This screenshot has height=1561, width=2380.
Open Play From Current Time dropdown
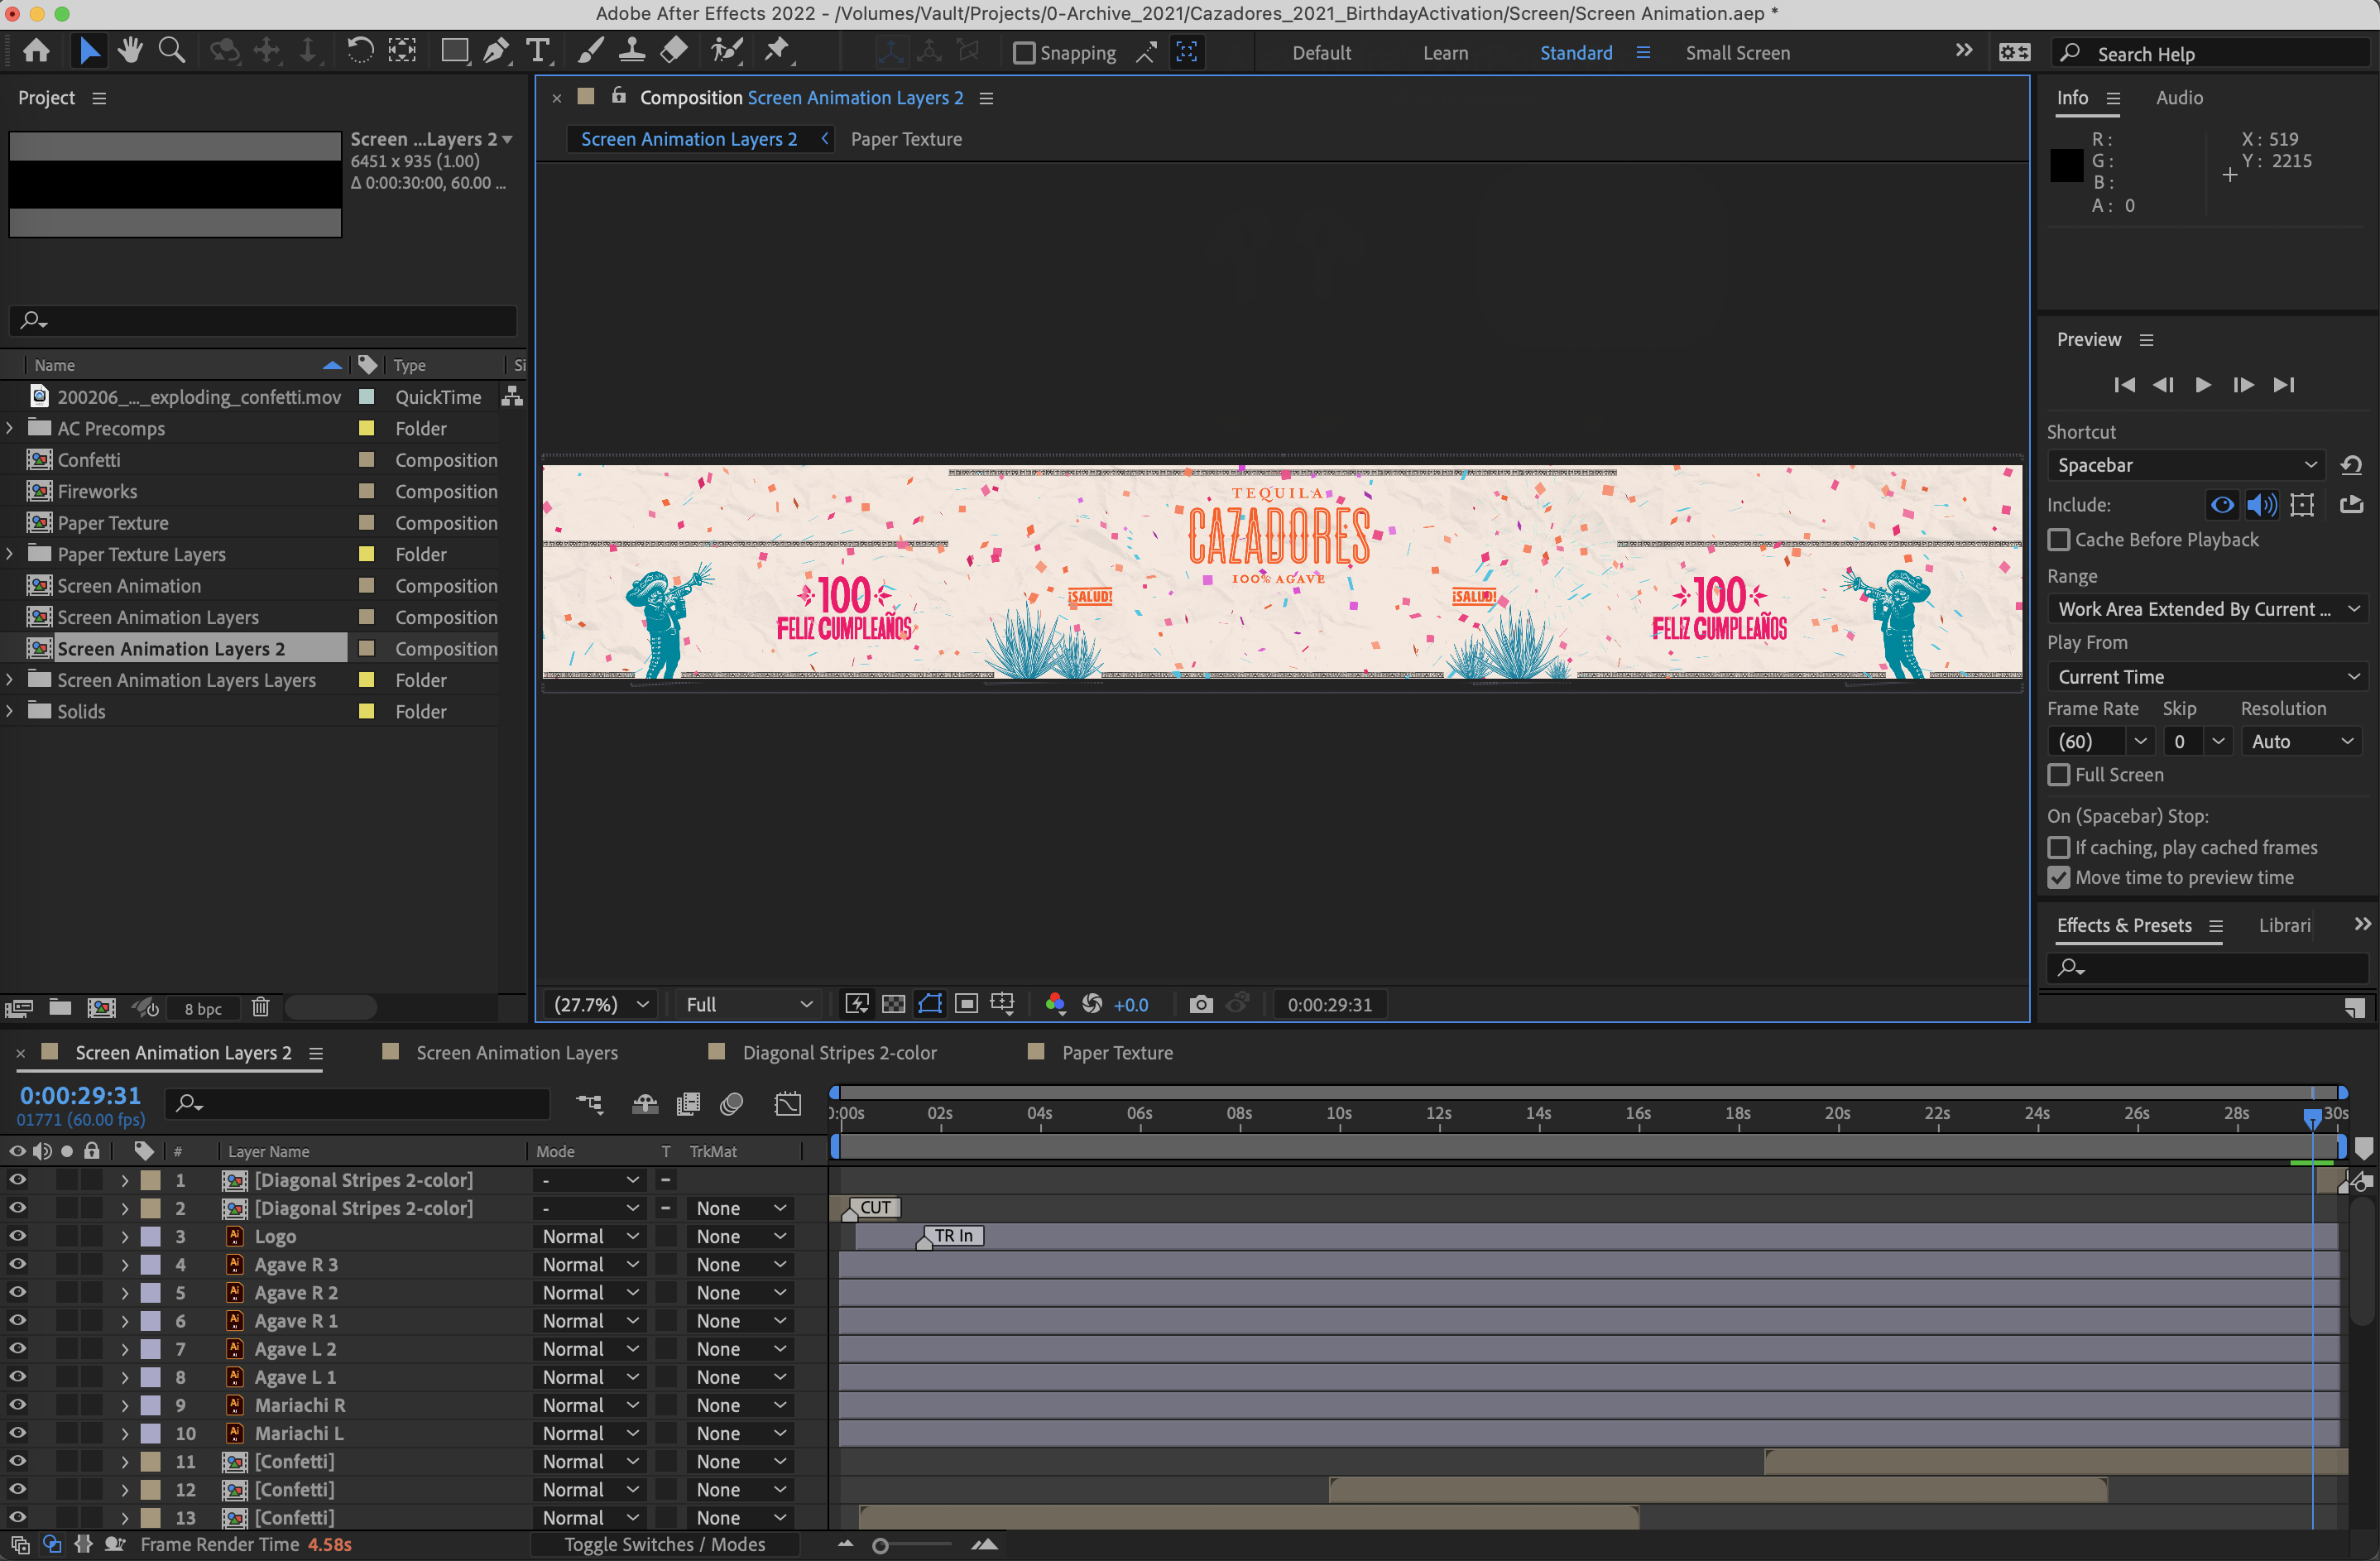(2207, 677)
